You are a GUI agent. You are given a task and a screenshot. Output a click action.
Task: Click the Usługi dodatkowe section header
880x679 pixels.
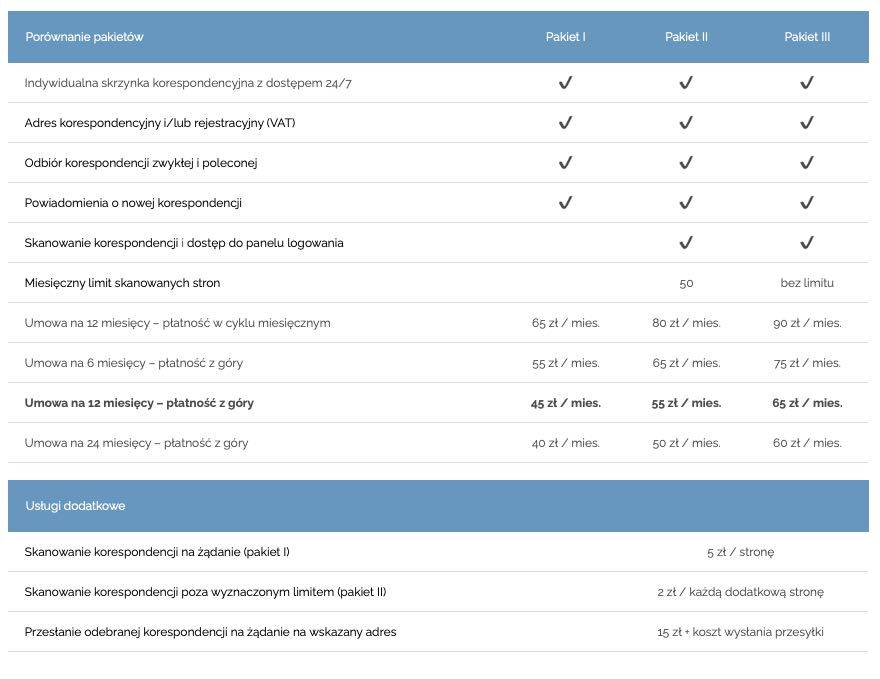(75, 506)
